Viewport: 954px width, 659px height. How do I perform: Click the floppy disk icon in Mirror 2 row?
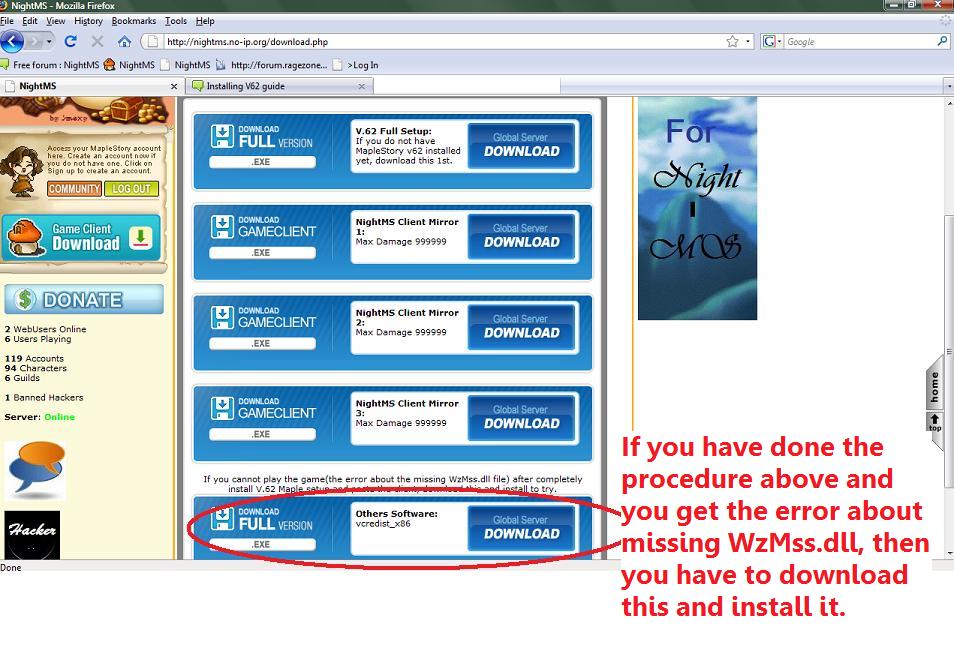coord(222,317)
